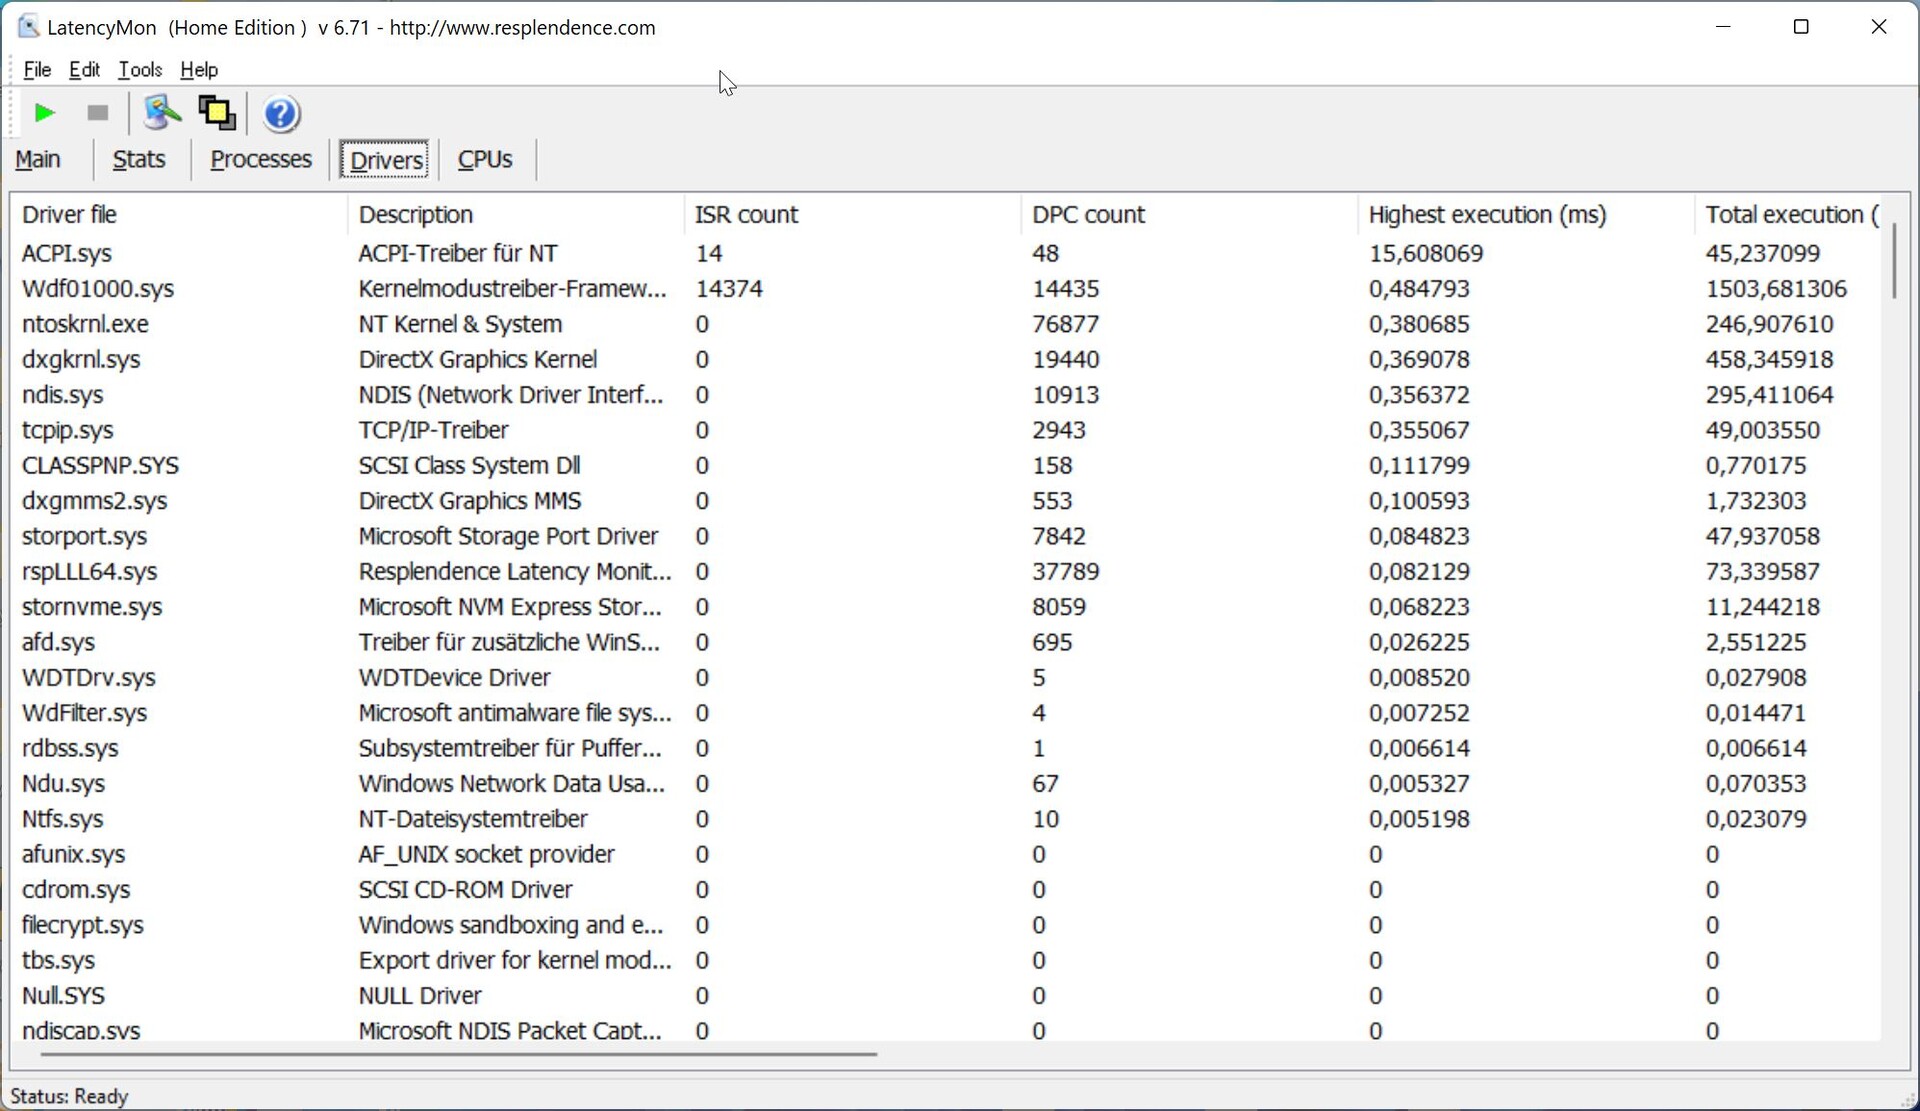Screen dimensions: 1920x1111
Task: Open the blue question mark help icon
Action: pos(281,114)
